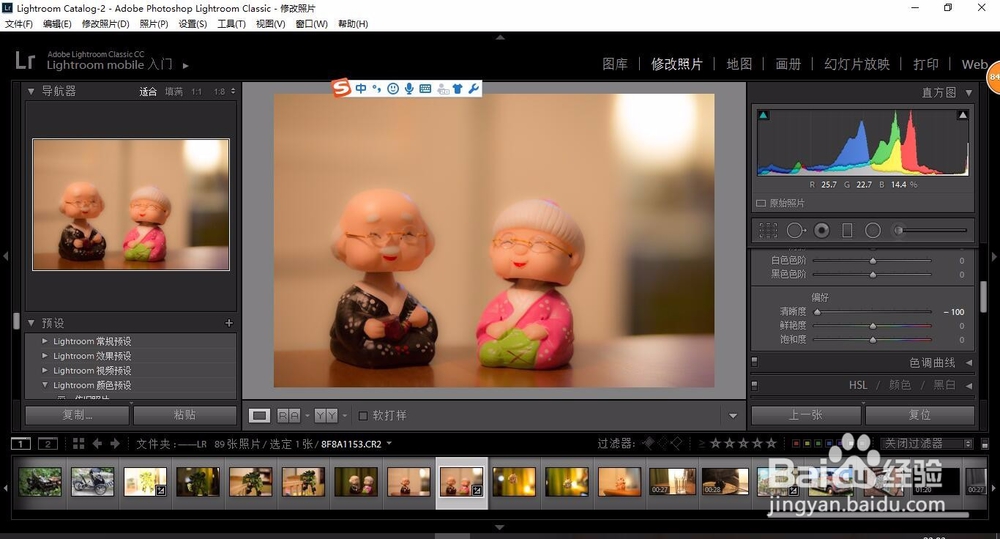
Task: Toggle the 色调曲线 panel on/off switch
Action: click(x=754, y=362)
